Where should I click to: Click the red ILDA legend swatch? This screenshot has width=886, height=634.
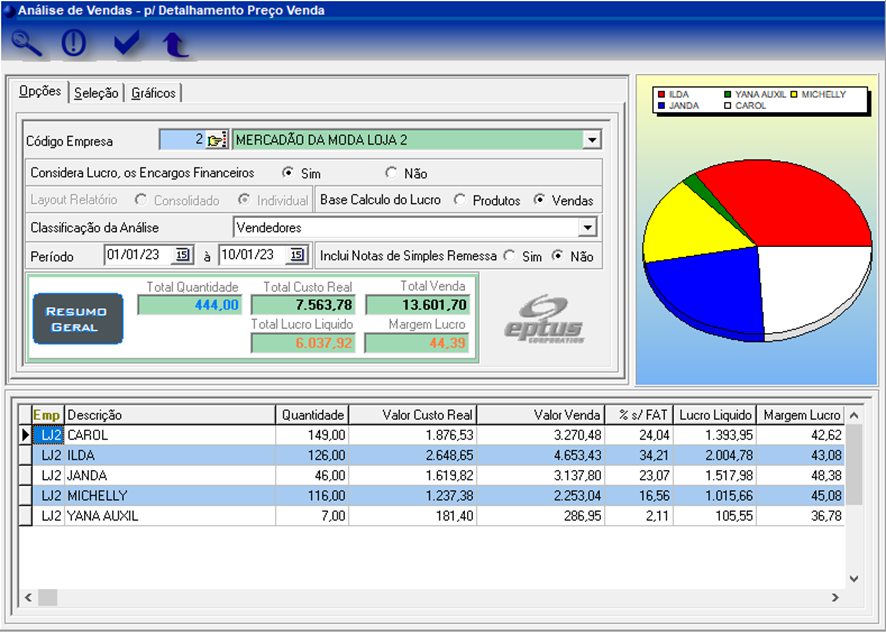(x=661, y=95)
